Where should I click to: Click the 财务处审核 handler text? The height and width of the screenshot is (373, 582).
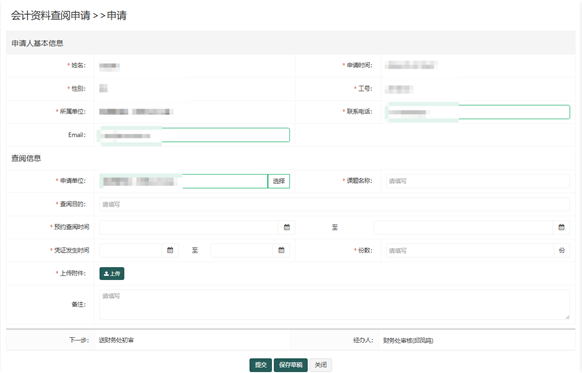pyautogui.click(x=408, y=340)
